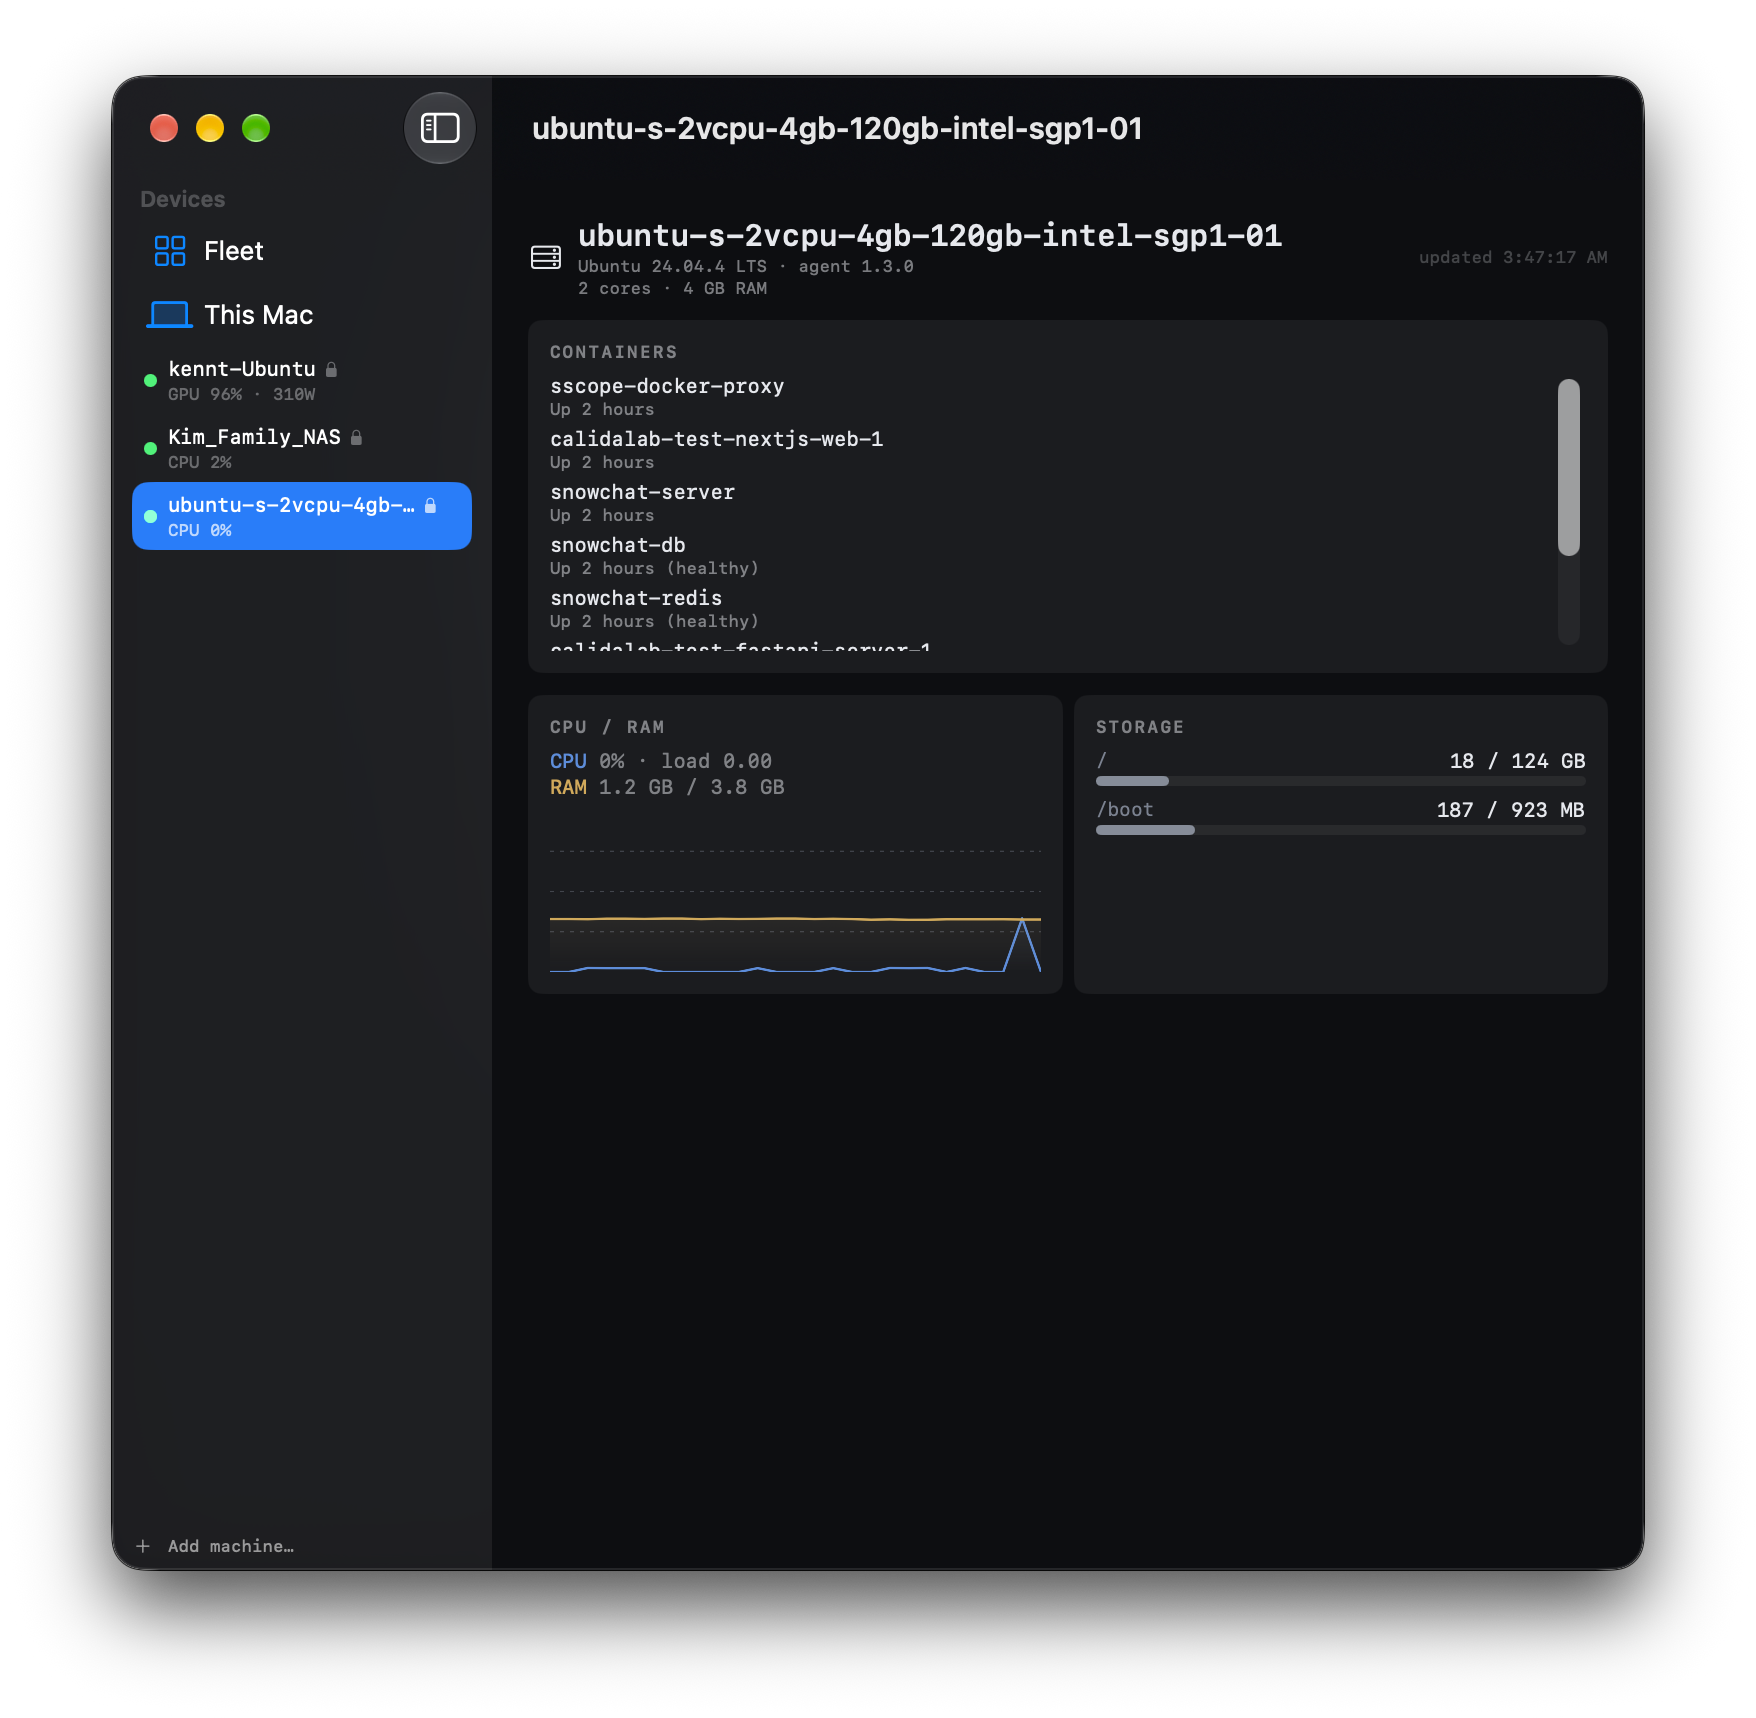This screenshot has width=1756, height=1718.
Task: Click the window title ubuntu-s-2vcpu-4gb-120gb-intel-sgp1-01
Action: point(837,128)
